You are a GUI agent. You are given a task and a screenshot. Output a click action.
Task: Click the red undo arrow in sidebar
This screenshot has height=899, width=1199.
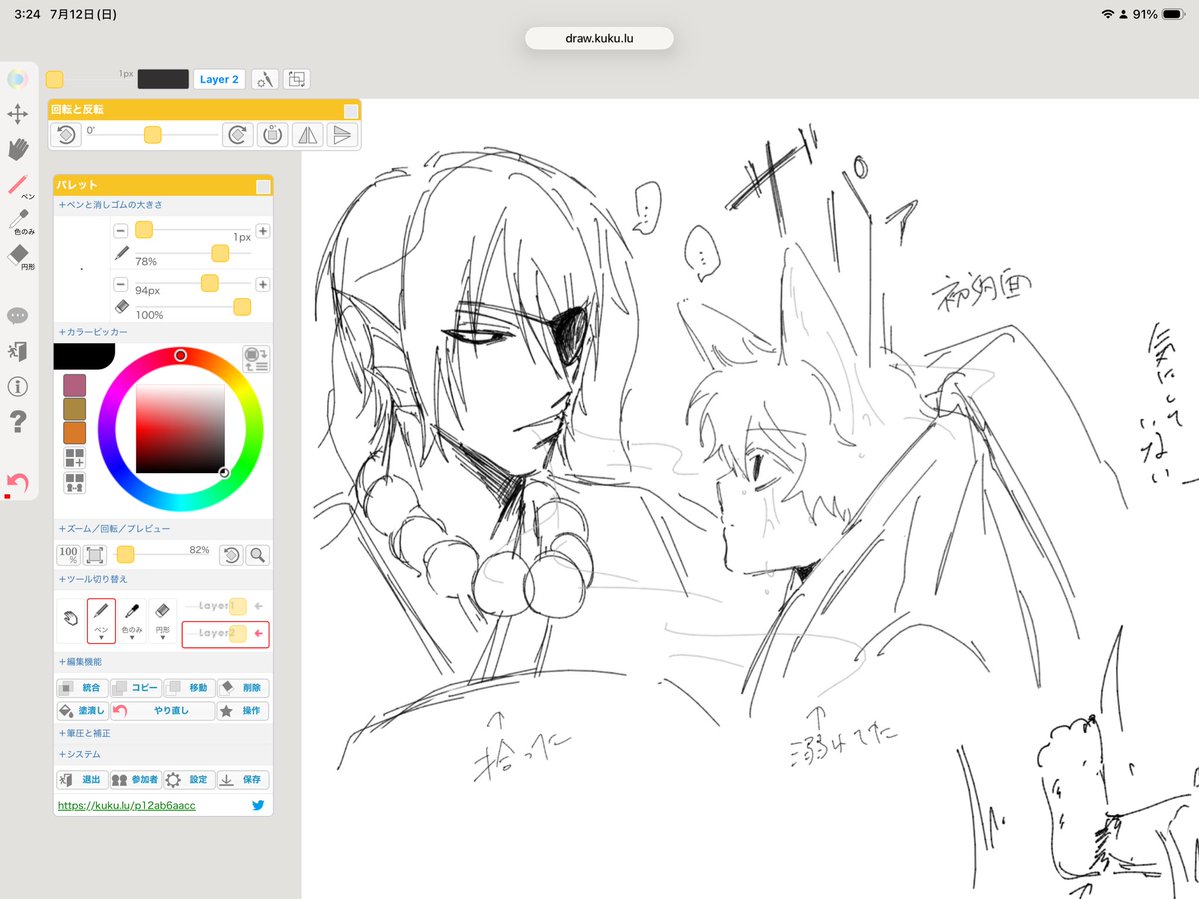pyautogui.click(x=18, y=482)
